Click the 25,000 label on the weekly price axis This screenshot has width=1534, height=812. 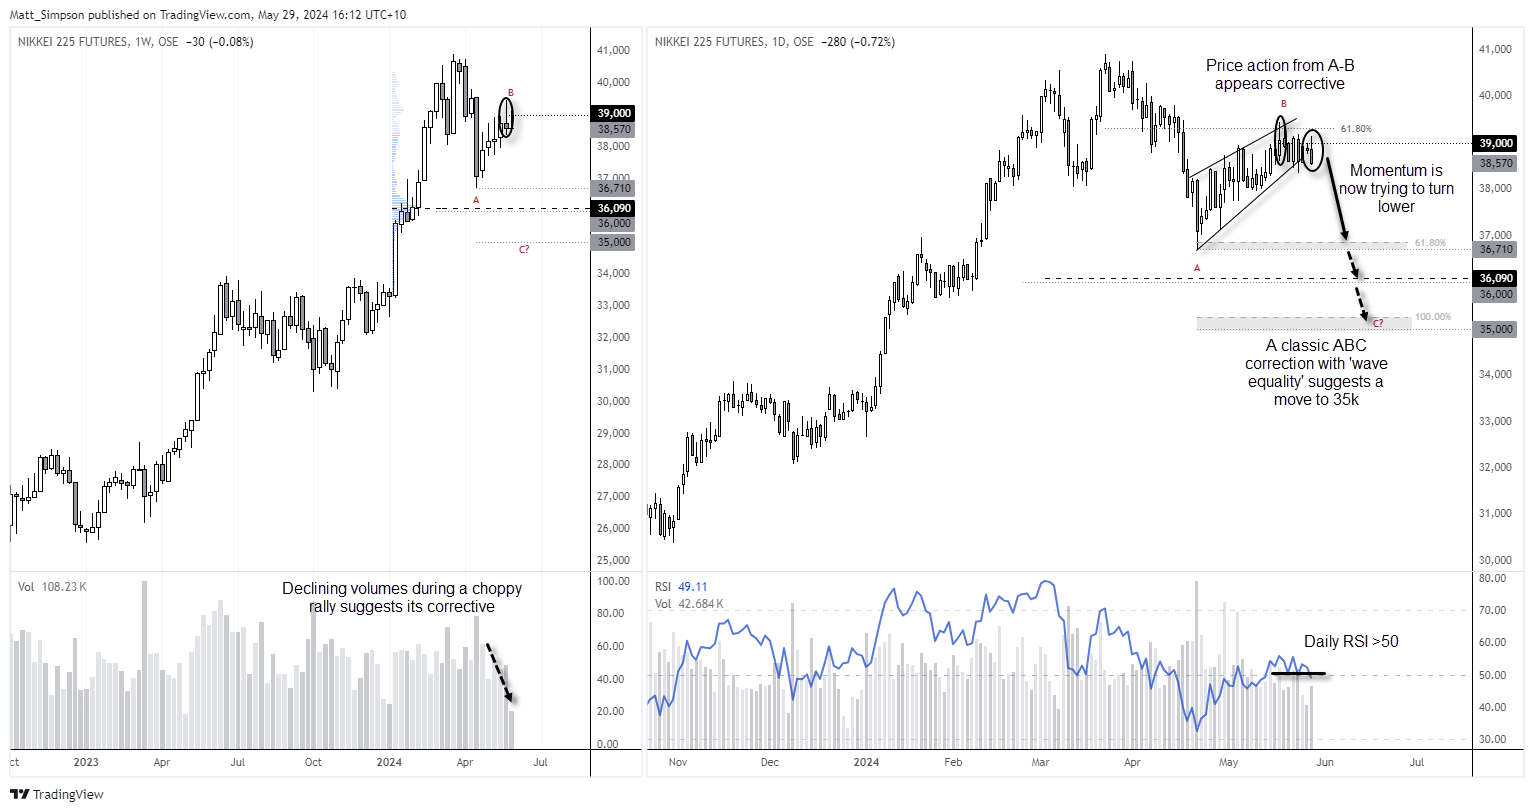click(613, 560)
